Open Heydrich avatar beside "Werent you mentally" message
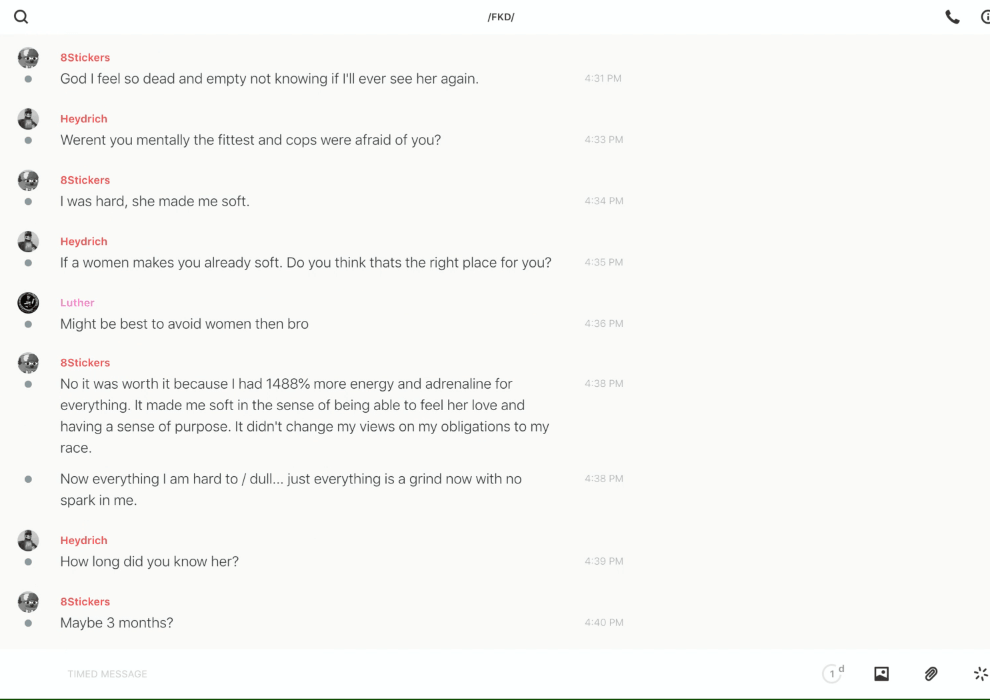Image resolution: width=990 pixels, height=700 pixels. coord(28,119)
